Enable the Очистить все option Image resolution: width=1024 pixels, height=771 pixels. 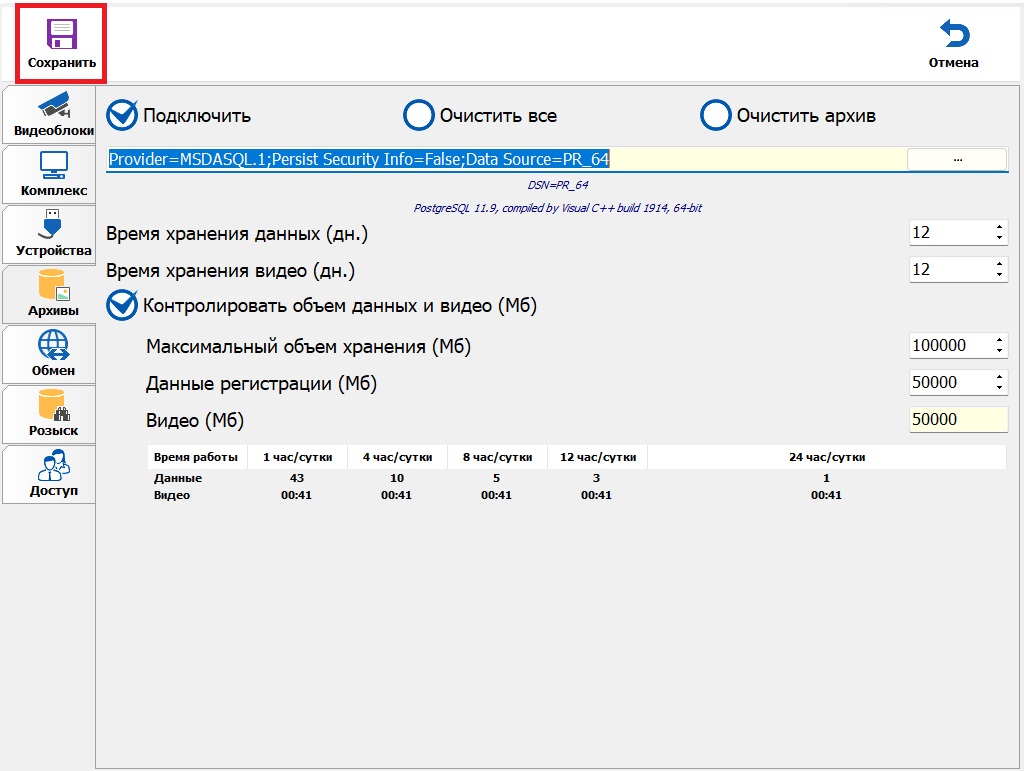(418, 115)
